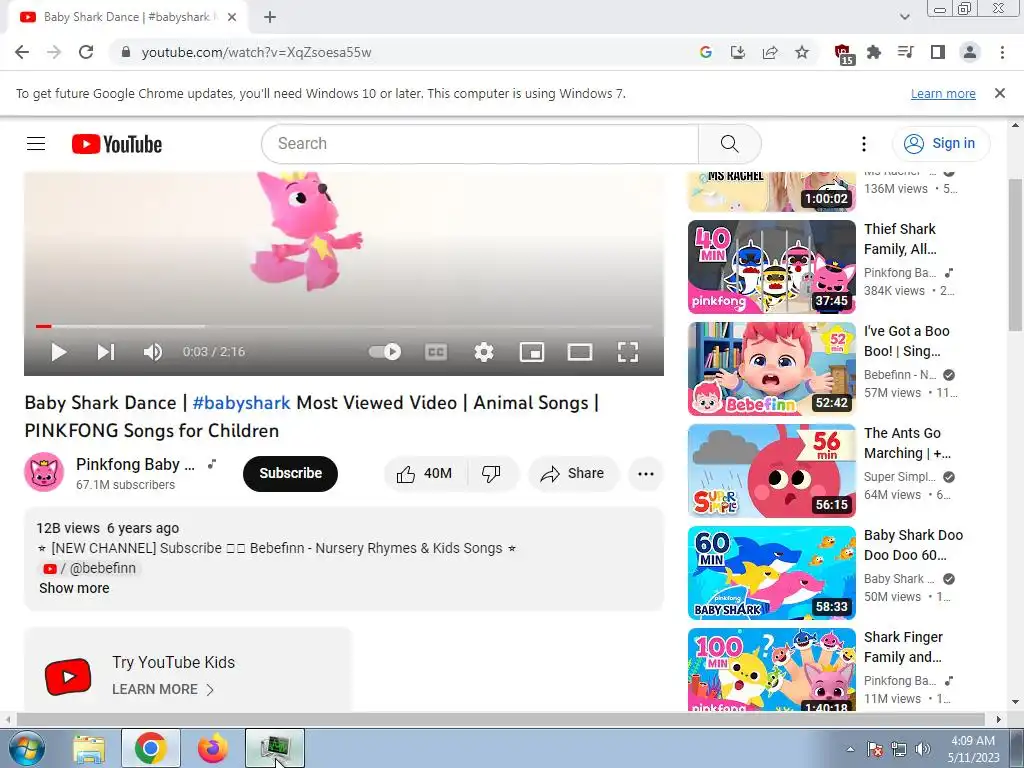This screenshot has height=768, width=1024.
Task: Open Chrome profile avatar
Action: click(970, 52)
